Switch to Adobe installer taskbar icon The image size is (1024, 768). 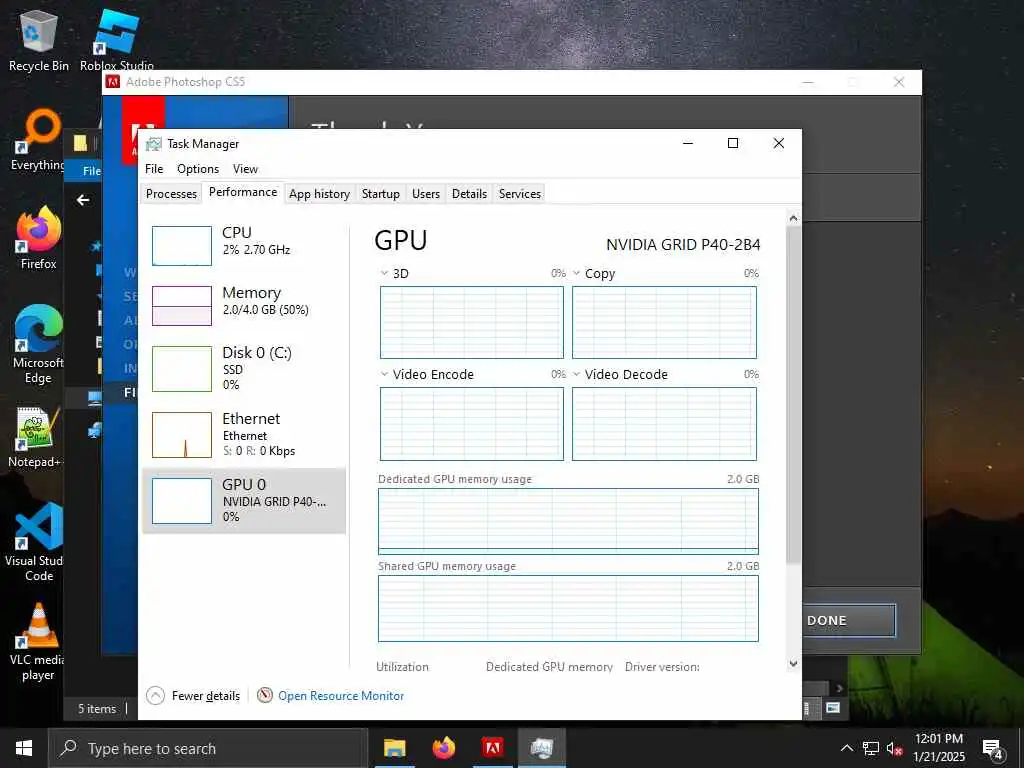pyautogui.click(x=492, y=748)
